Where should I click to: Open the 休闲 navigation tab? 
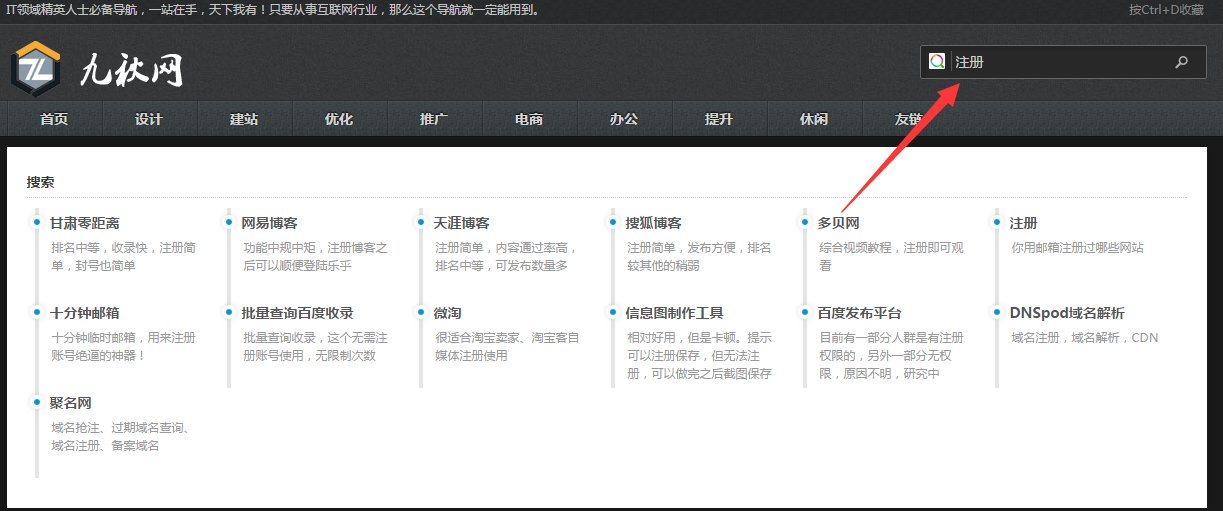[814, 119]
